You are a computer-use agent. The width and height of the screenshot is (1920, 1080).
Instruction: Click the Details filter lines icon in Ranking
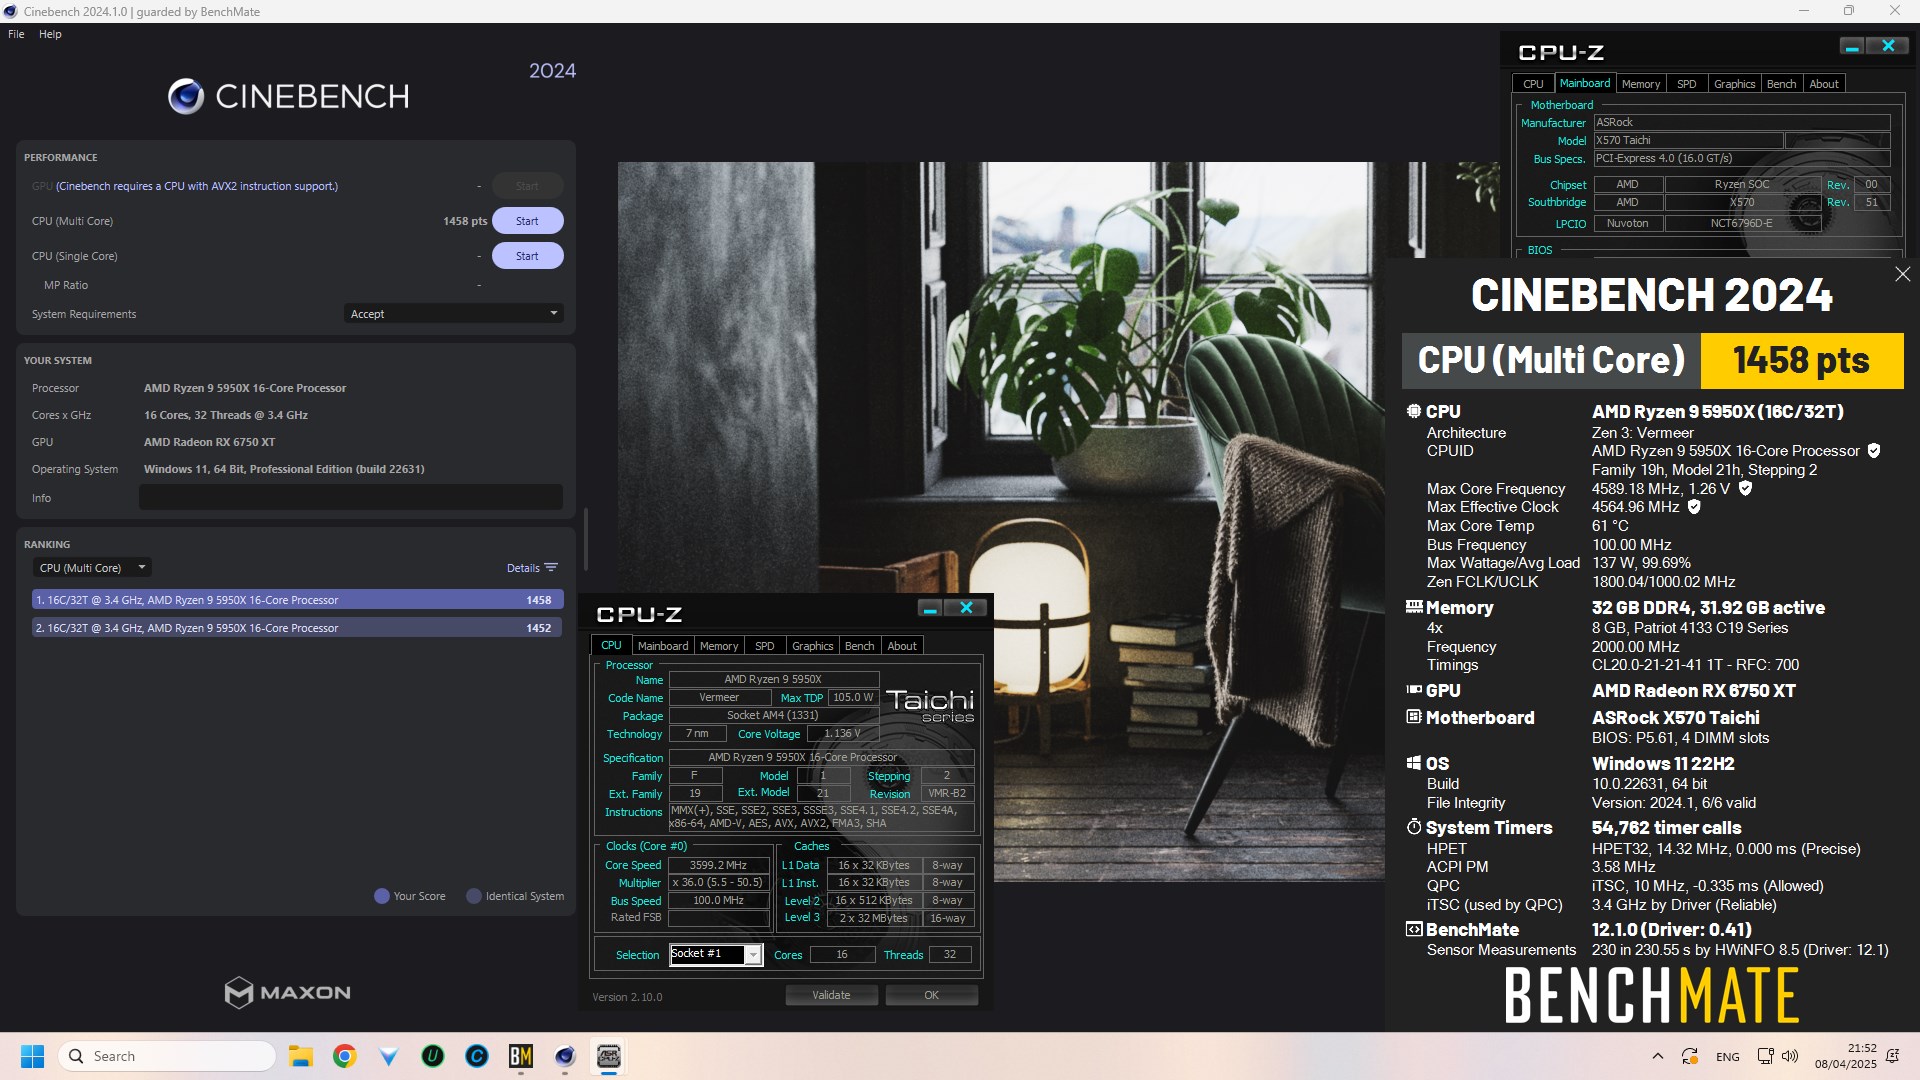(551, 567)
